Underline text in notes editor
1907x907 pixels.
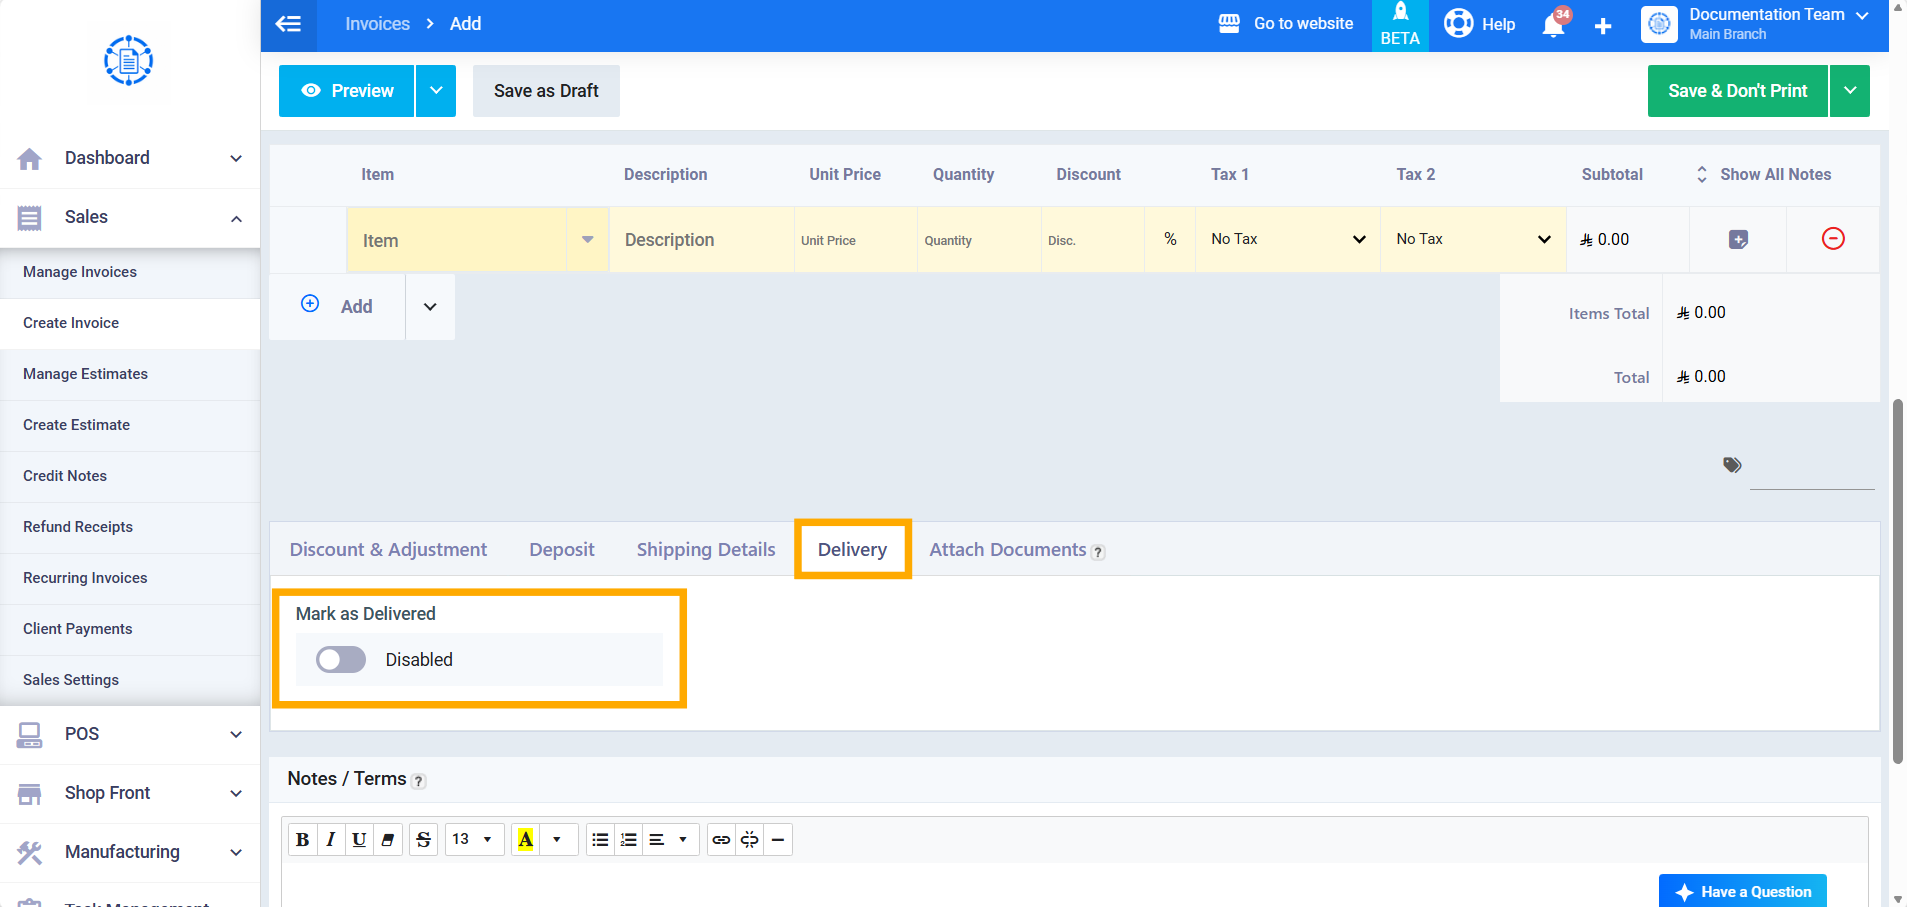[x=359, y=840]
